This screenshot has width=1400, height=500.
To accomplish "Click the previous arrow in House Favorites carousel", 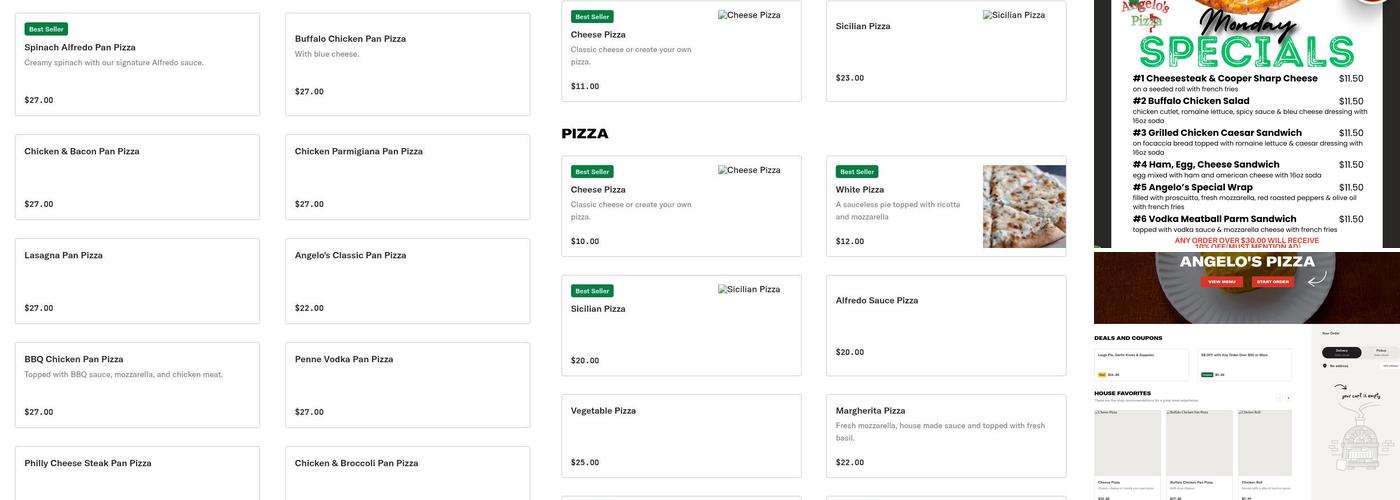I will pos(1279,398).
